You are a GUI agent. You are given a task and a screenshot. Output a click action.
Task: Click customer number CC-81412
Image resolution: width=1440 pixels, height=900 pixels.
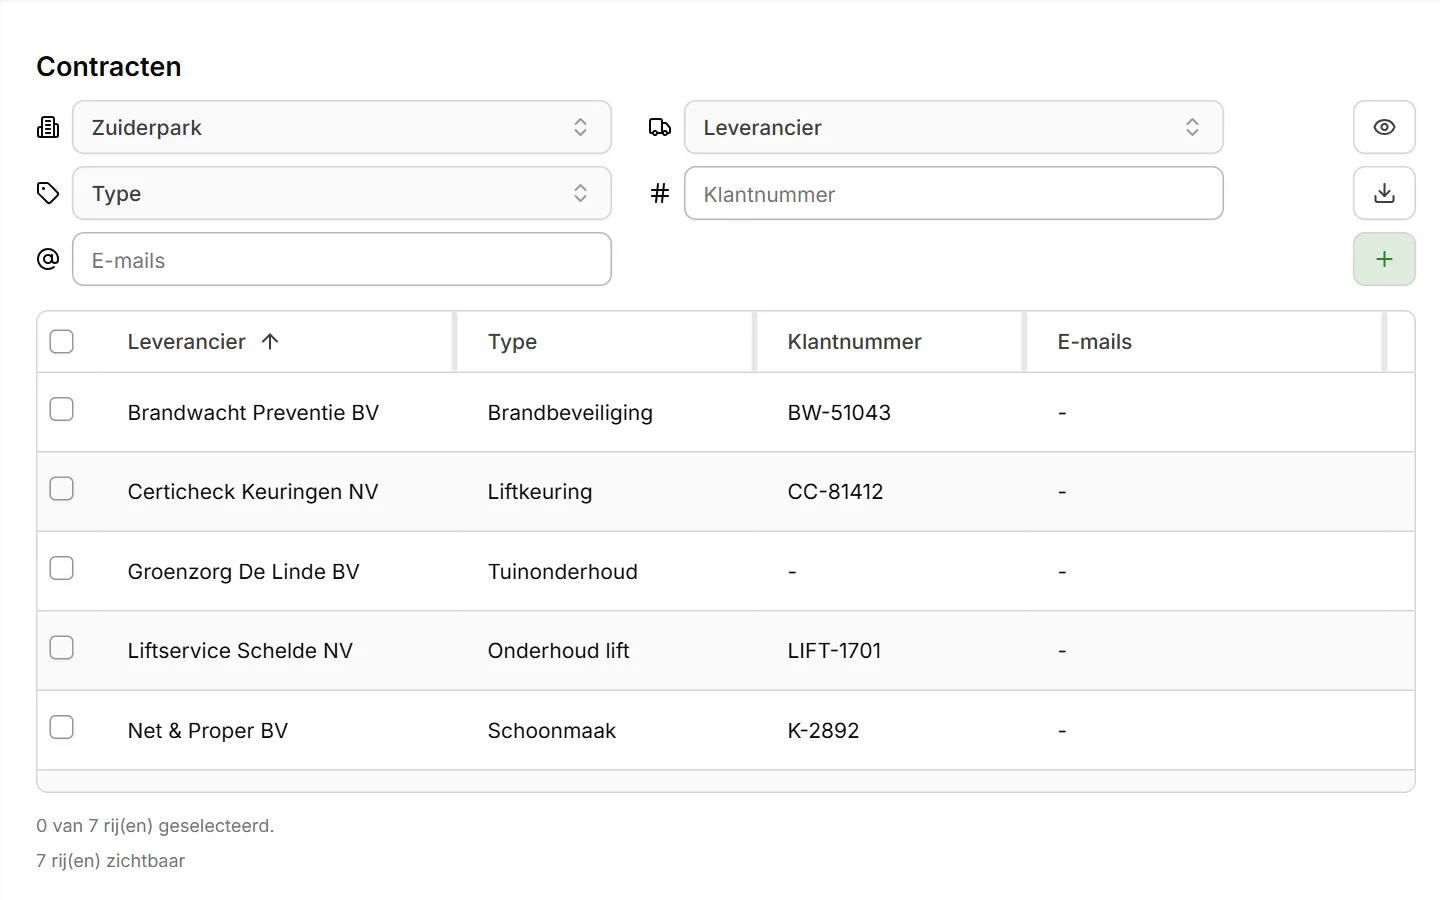click(x=836, y=491)
